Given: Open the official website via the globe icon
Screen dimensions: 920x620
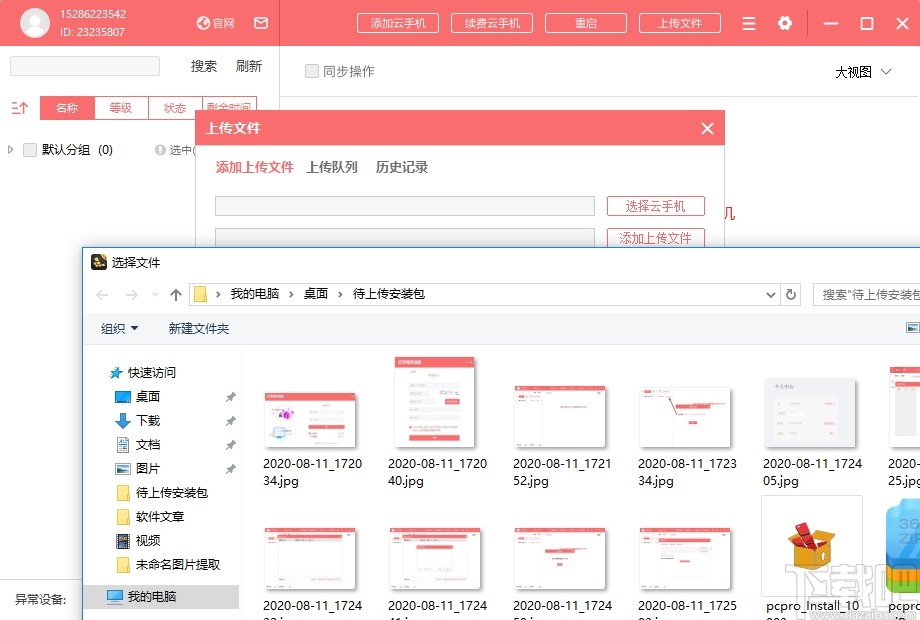Looking at the screenshot, I should (205, 23).
